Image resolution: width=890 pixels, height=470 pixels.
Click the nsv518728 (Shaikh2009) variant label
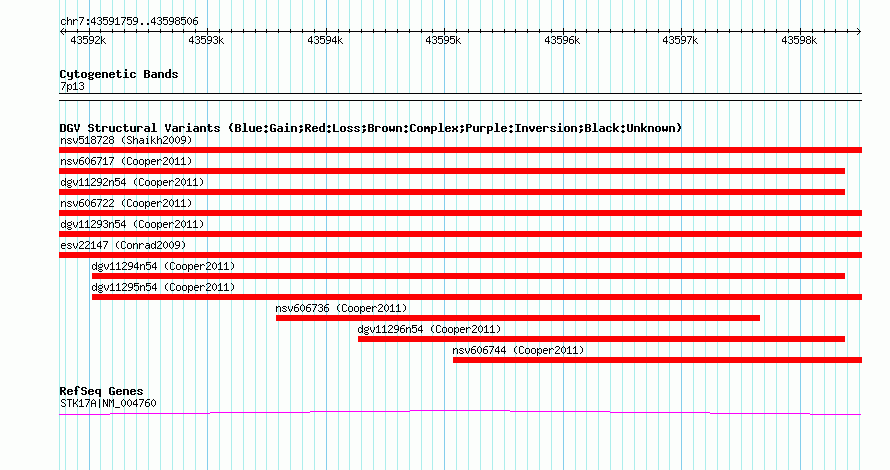(126, 140)
